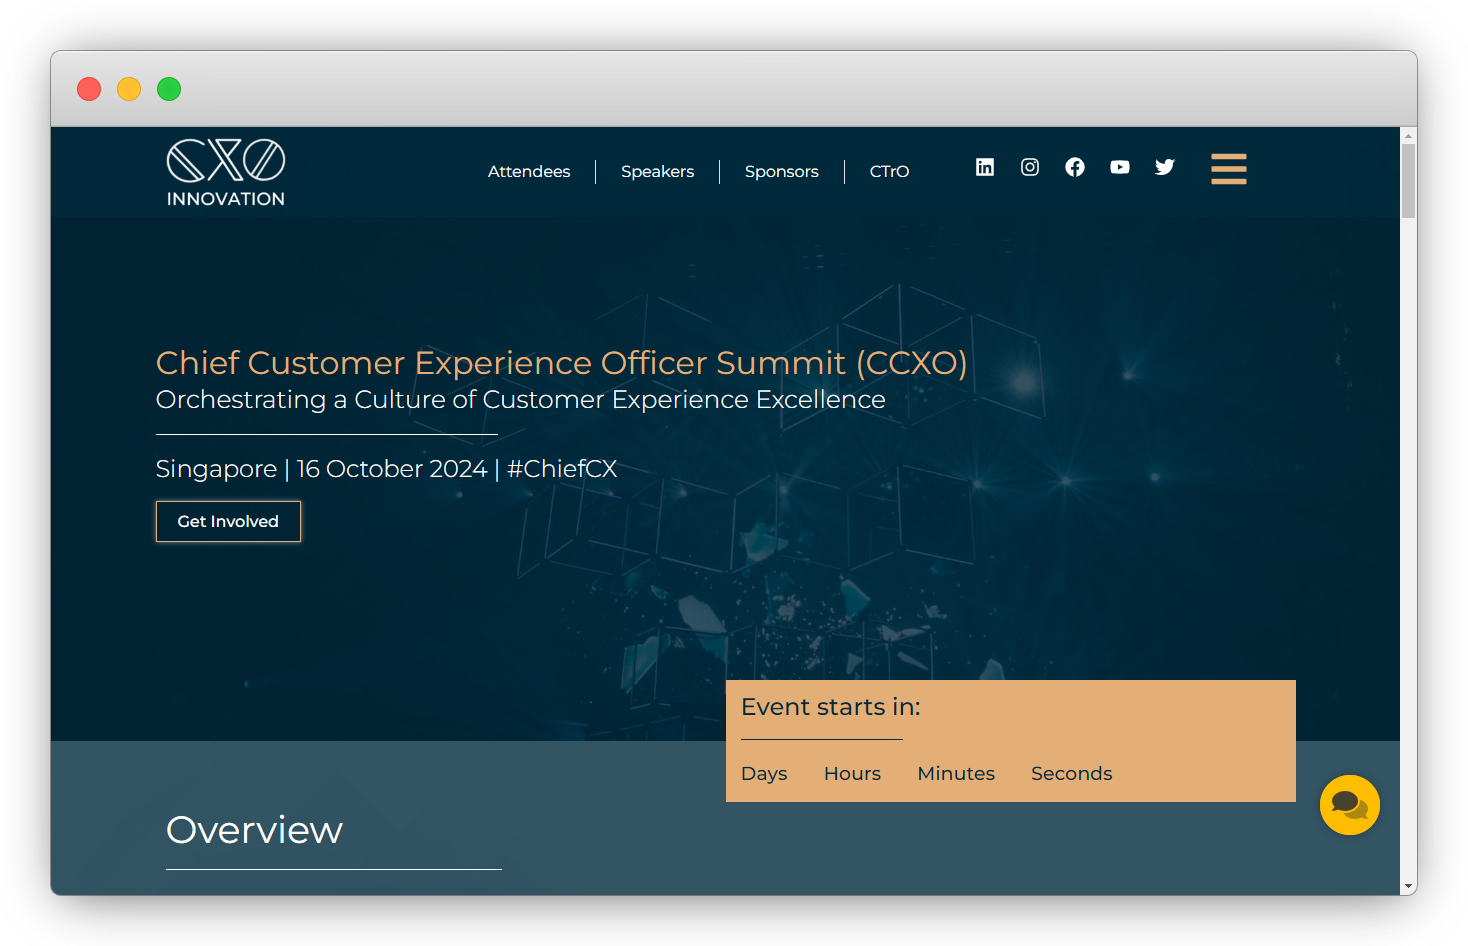
Task: Click the Days countdown label
Action: coord(764,774)
